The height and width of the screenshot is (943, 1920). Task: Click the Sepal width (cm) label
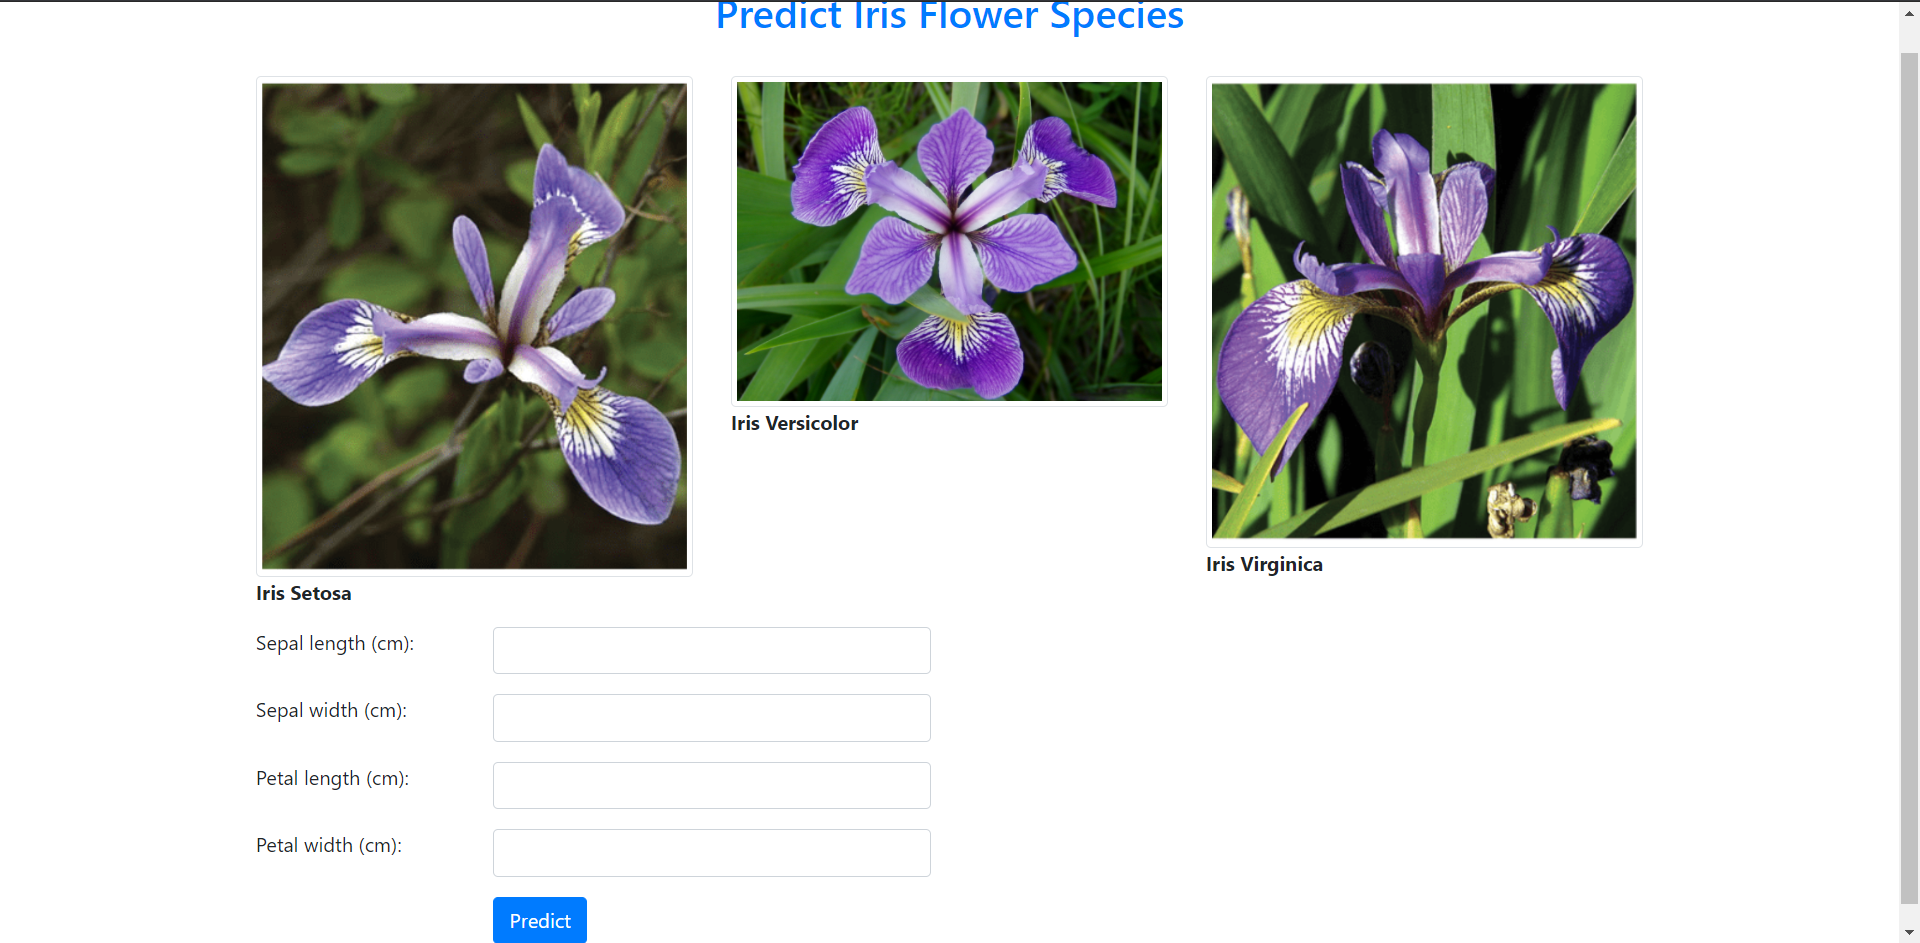tap(331, 710)
